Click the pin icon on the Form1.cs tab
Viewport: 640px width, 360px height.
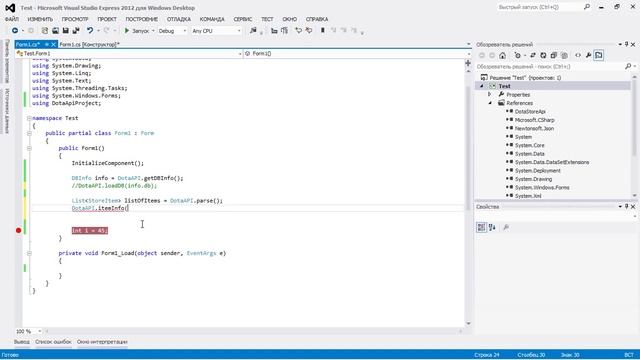pyautogui.click(x=47, y=44)
